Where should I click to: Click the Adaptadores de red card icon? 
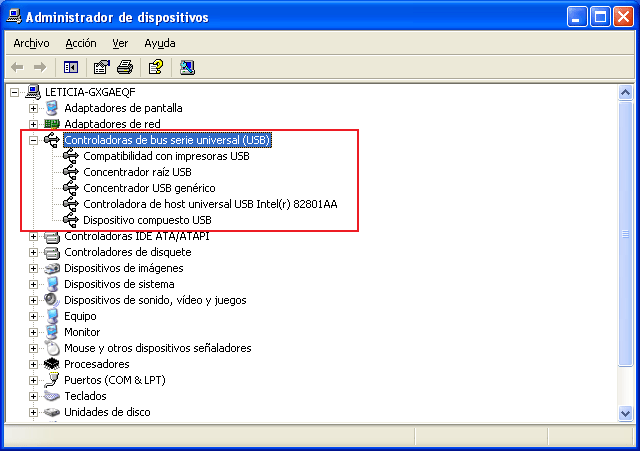pyautogui.click(x=52, y=124)
